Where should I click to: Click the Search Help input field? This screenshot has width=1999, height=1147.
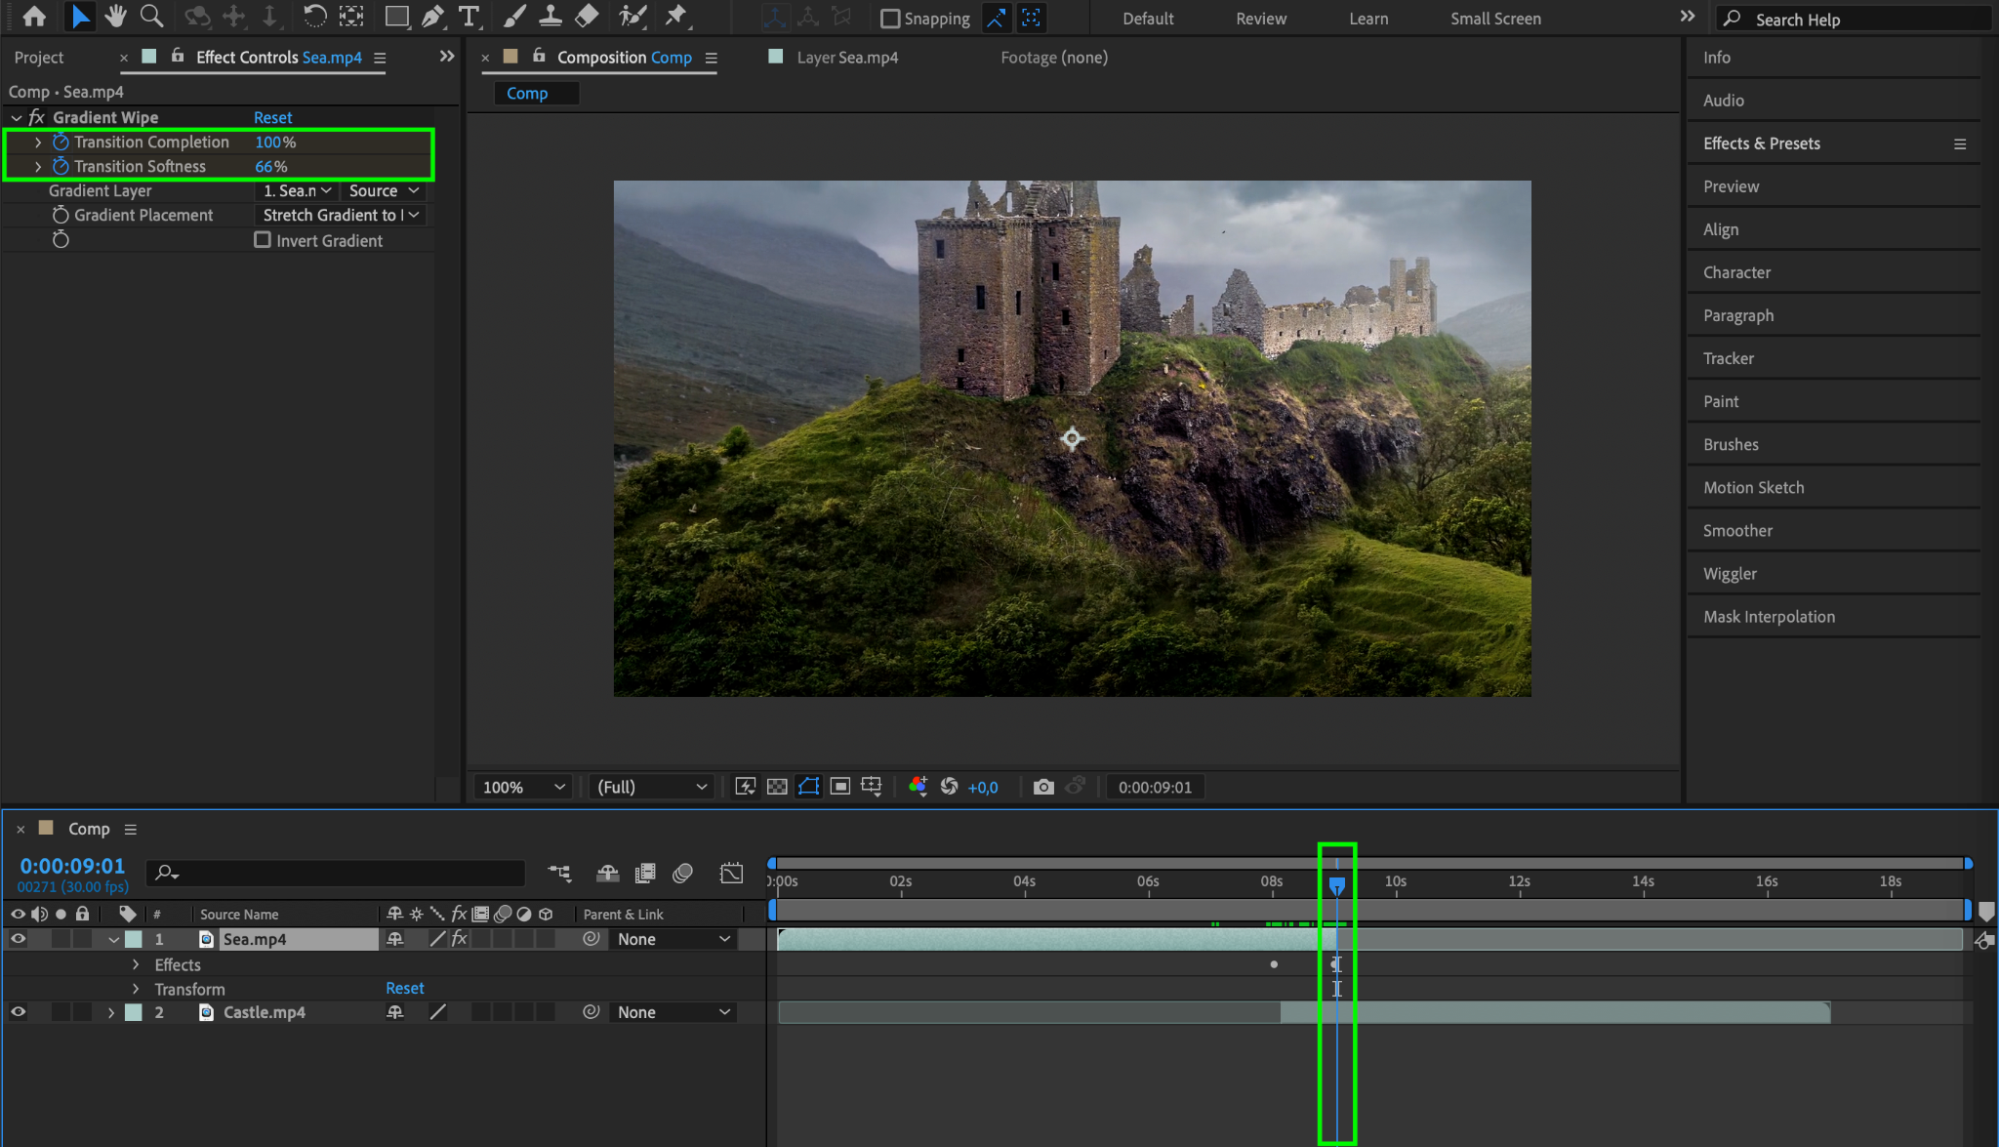[1860, 19]
